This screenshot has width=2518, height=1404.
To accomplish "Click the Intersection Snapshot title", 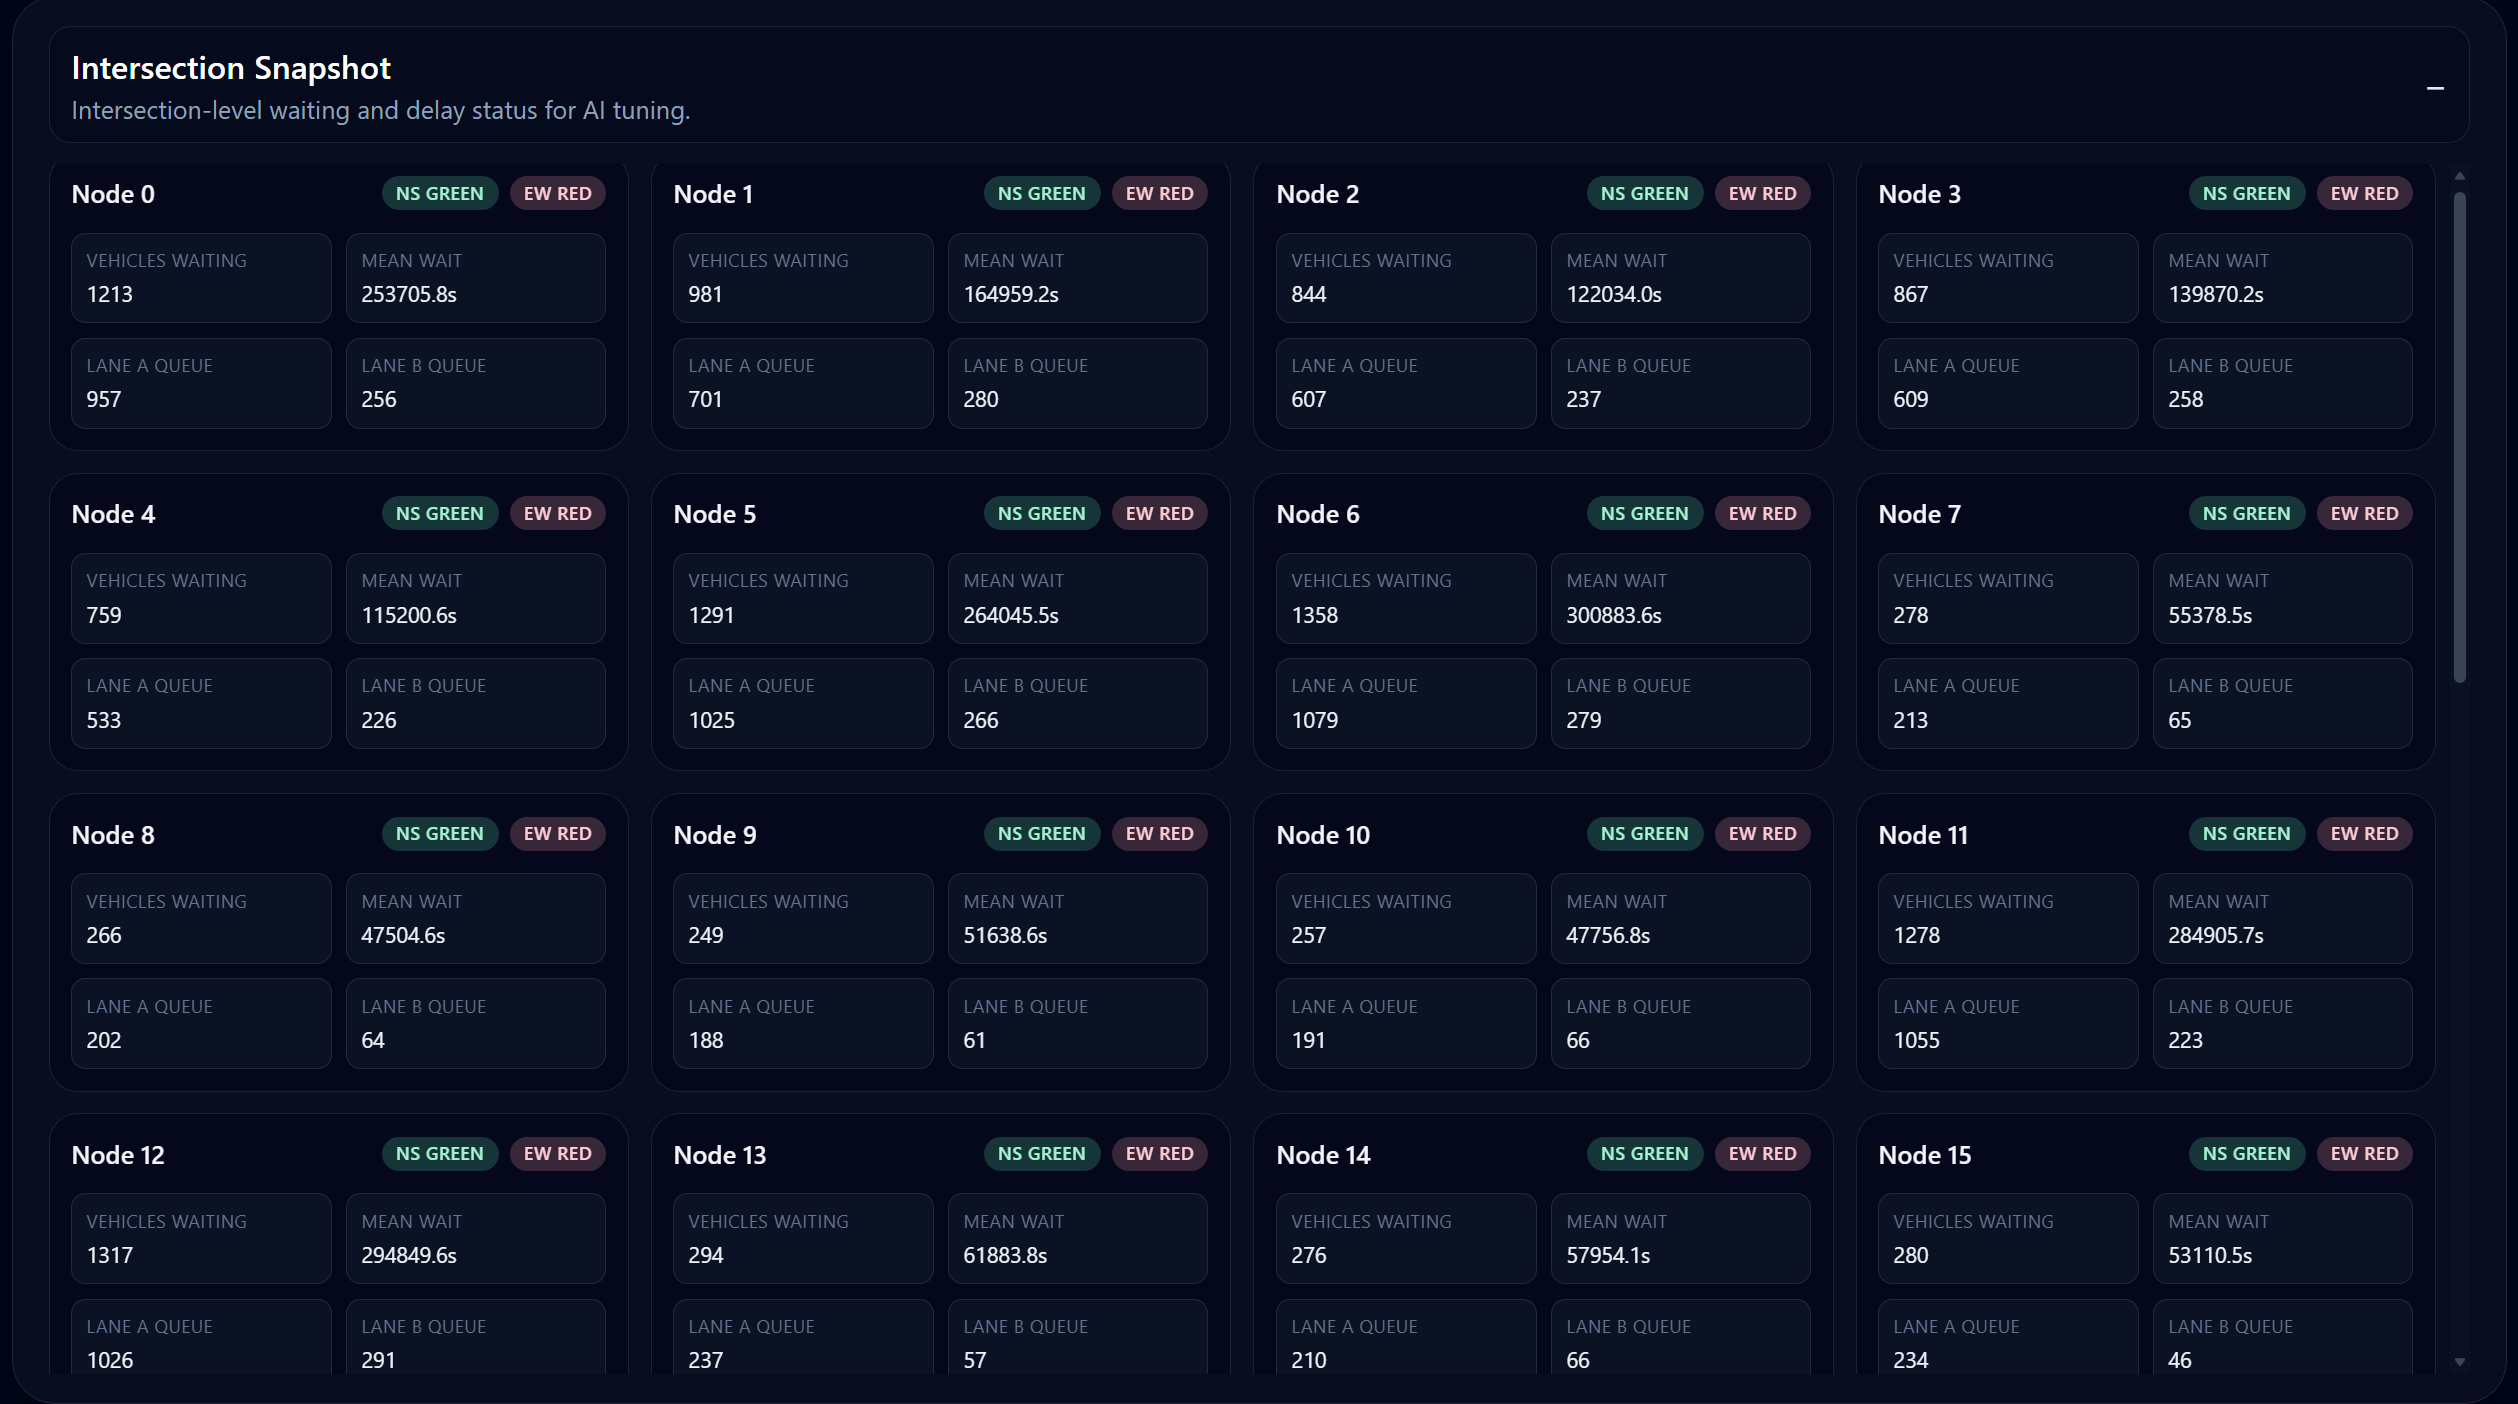I will coord(231,68).
